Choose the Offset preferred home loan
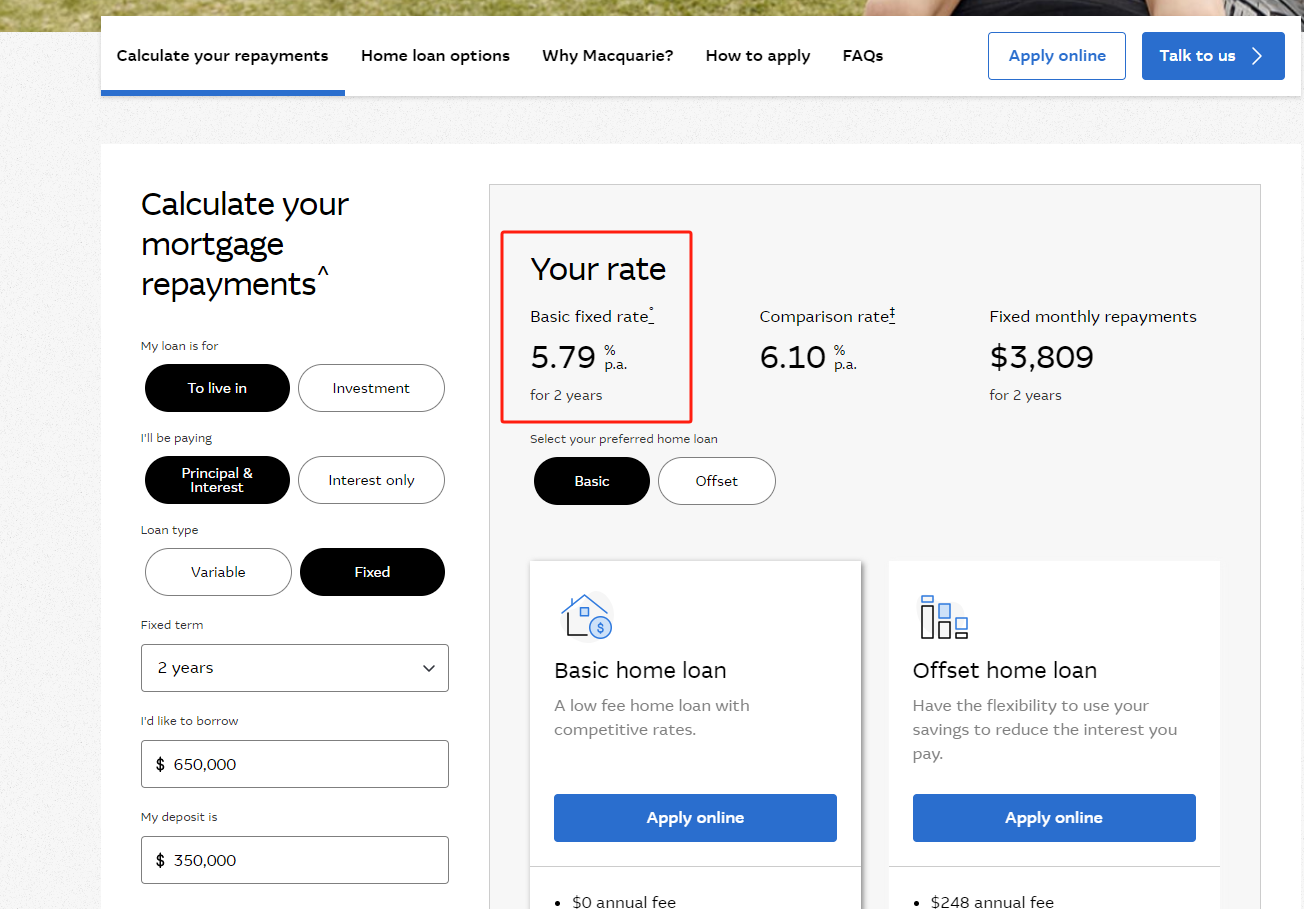This screenshot has width=1304, height=909. tap(716, 481)
